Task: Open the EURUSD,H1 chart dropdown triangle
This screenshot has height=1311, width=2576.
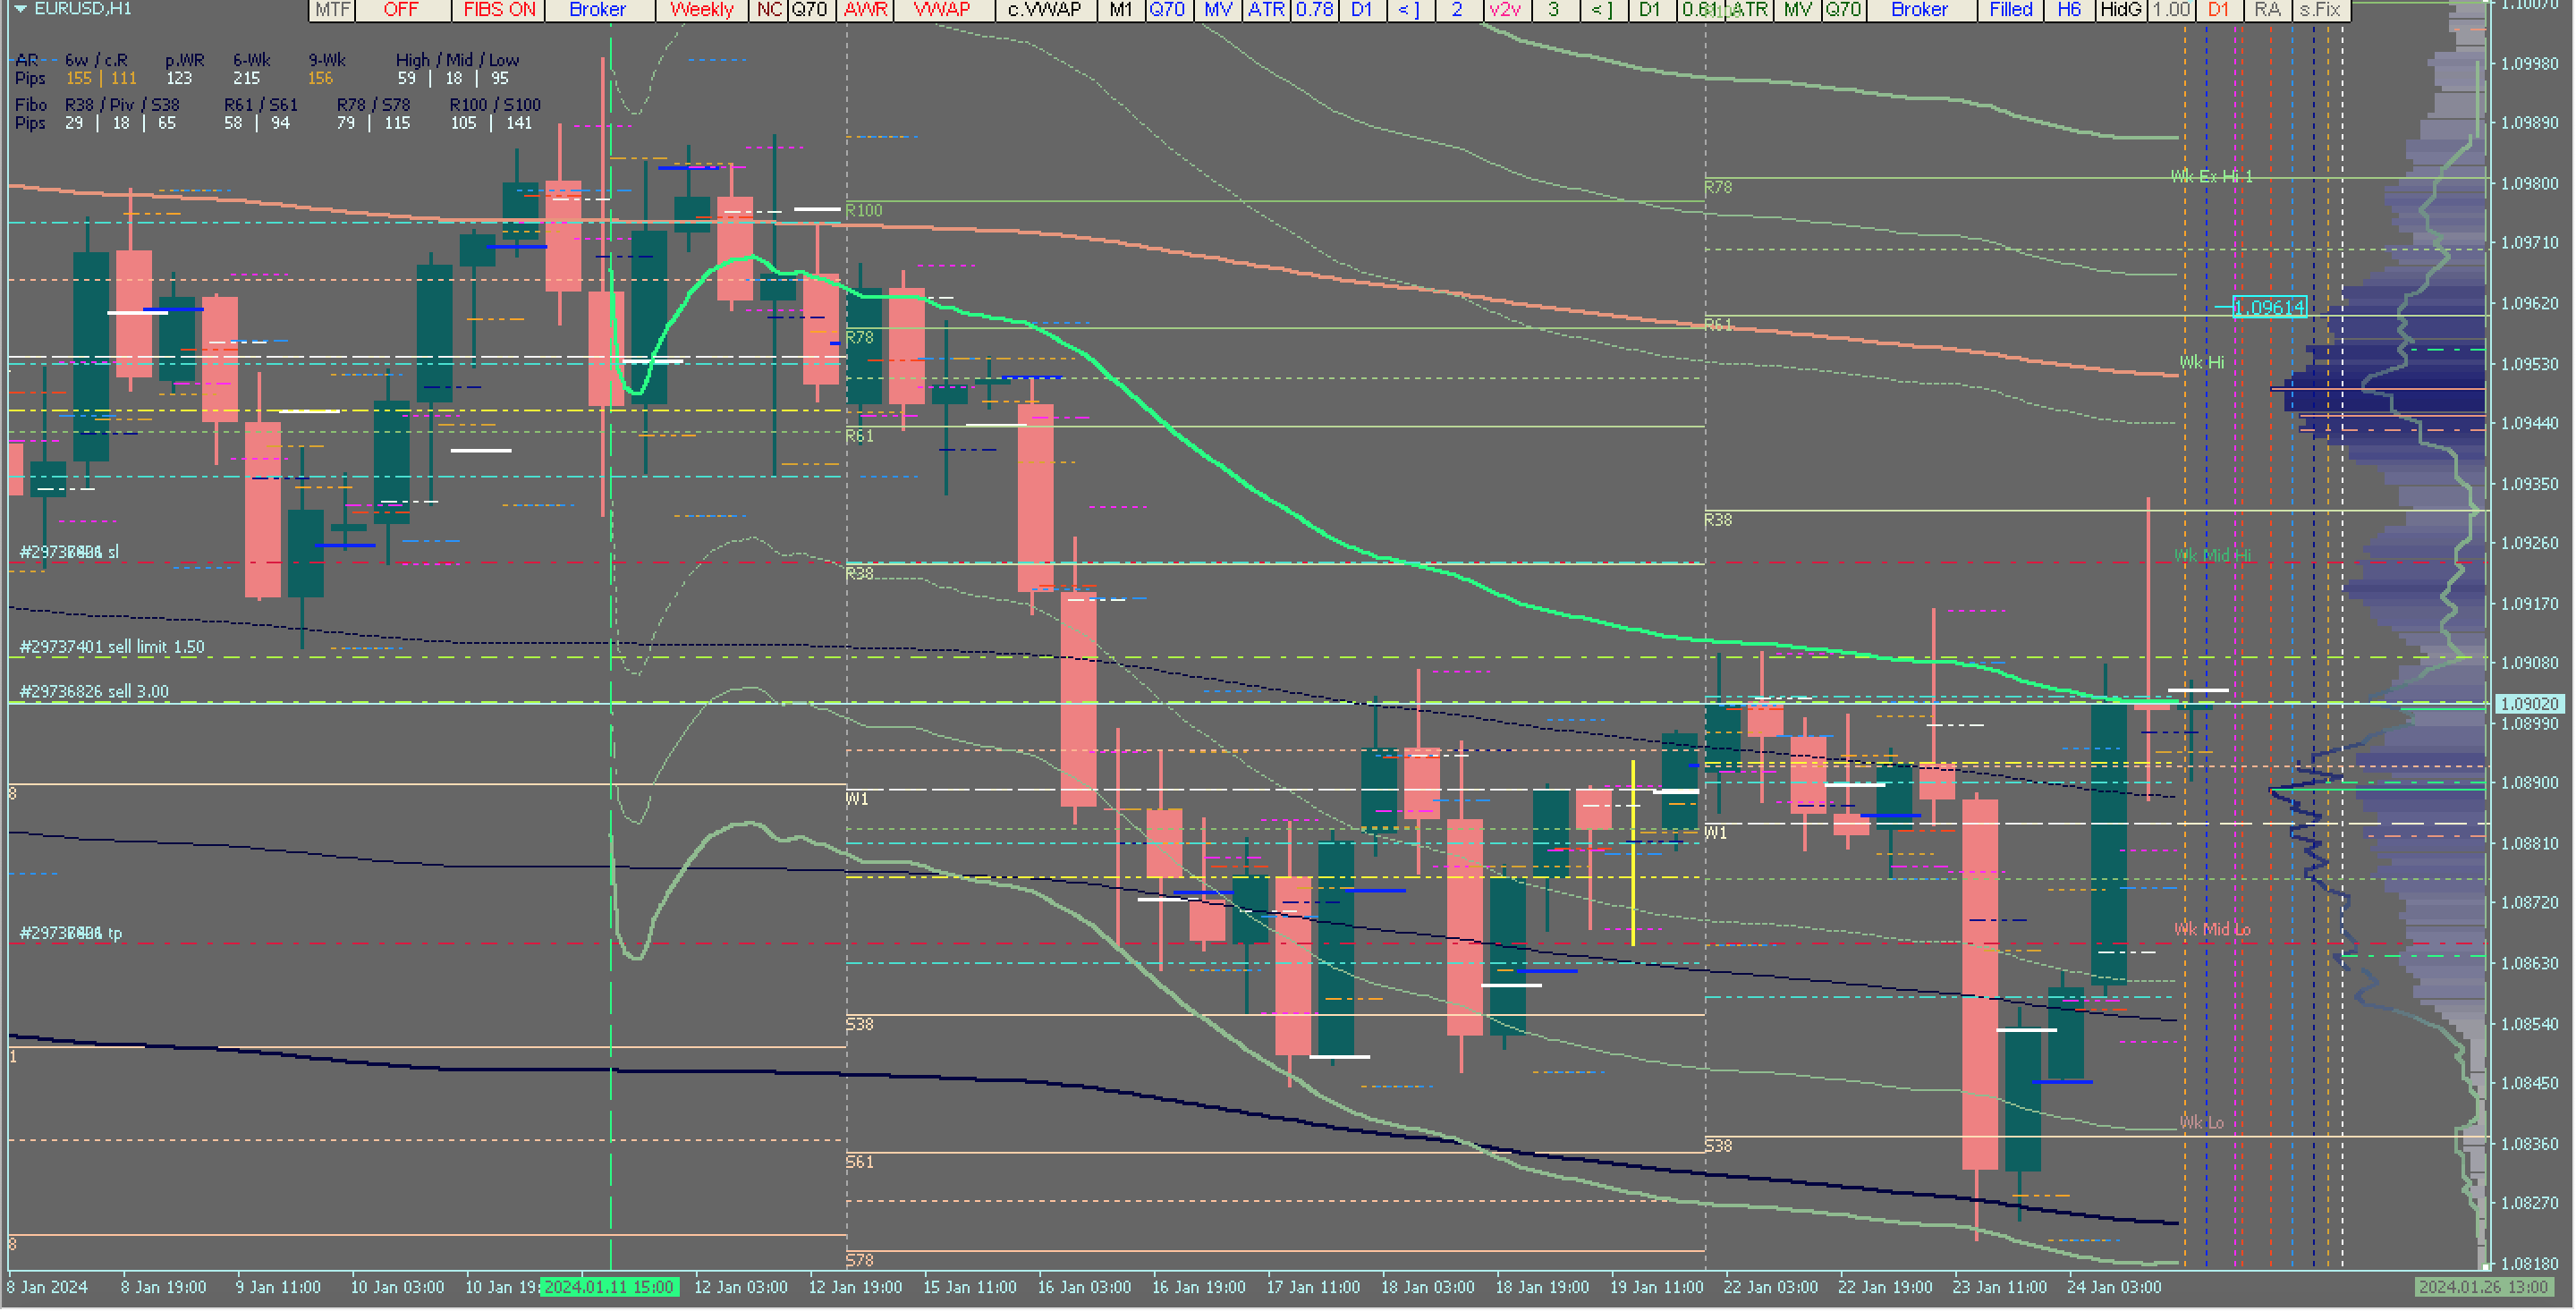Action: click(x=20, y=9)
